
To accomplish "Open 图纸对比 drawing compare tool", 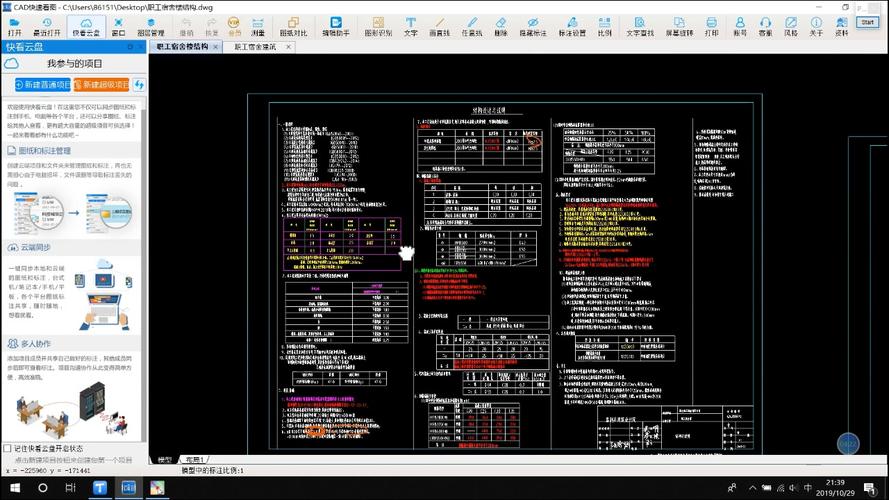I will pos(293,27).
